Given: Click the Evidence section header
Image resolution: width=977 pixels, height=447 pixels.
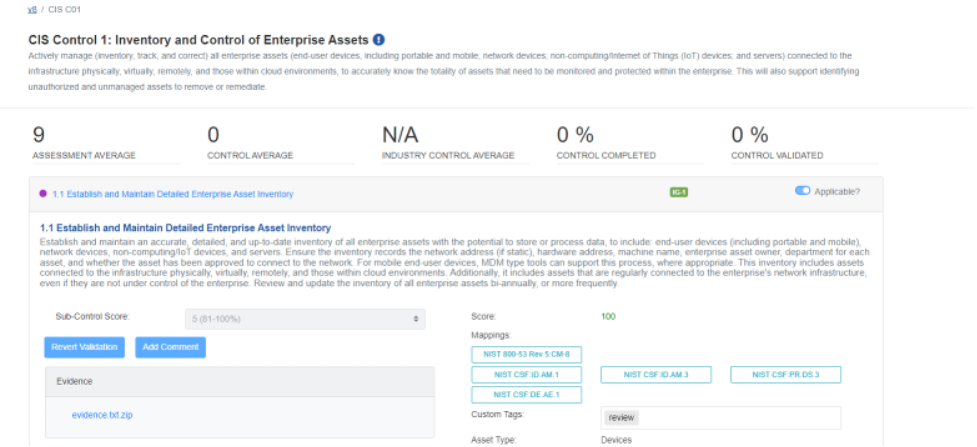Looking at the screenshot, I should [x=240, y=381].
